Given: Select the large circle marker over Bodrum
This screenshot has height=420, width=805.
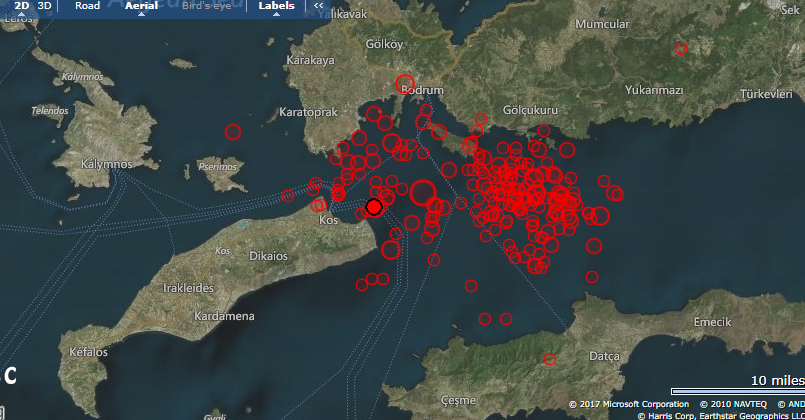Looking at the screenshot, I should [405, 85].
